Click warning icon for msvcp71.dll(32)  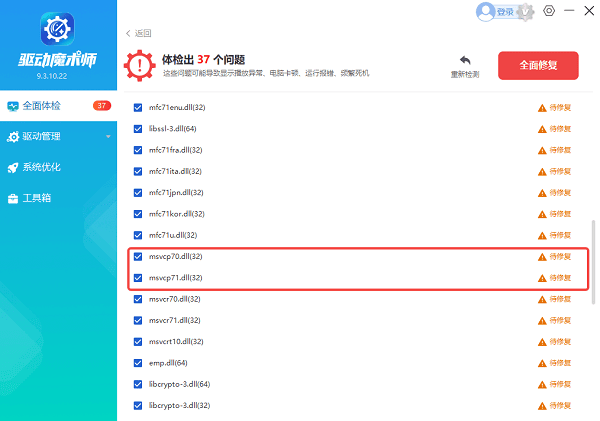542,278
